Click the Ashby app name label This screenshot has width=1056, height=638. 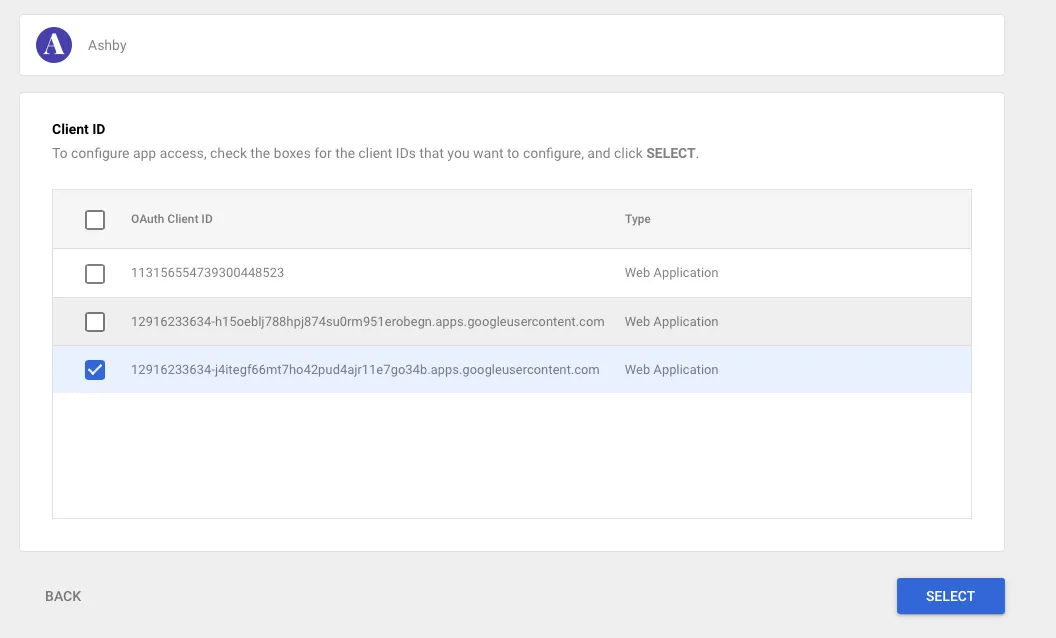point(107,45)
